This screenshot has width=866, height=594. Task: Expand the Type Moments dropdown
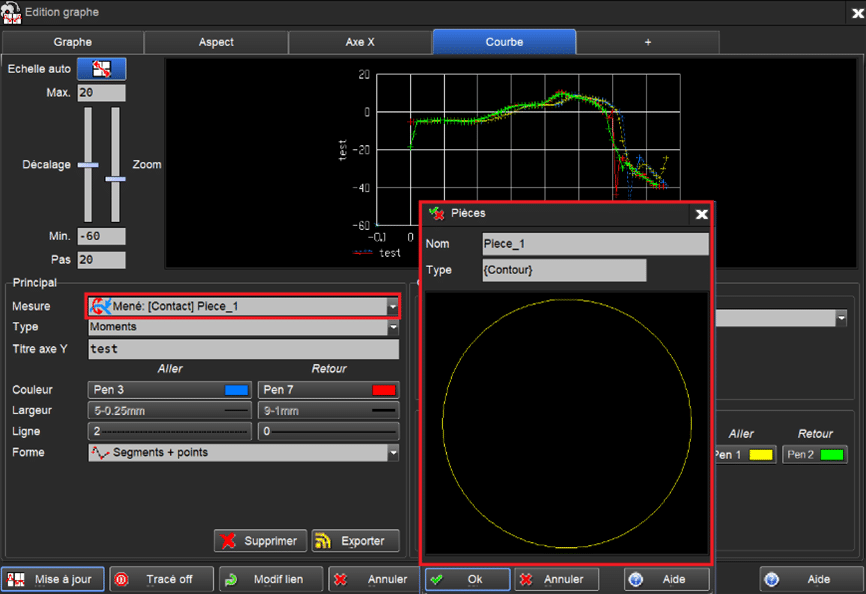click(392, 327)
